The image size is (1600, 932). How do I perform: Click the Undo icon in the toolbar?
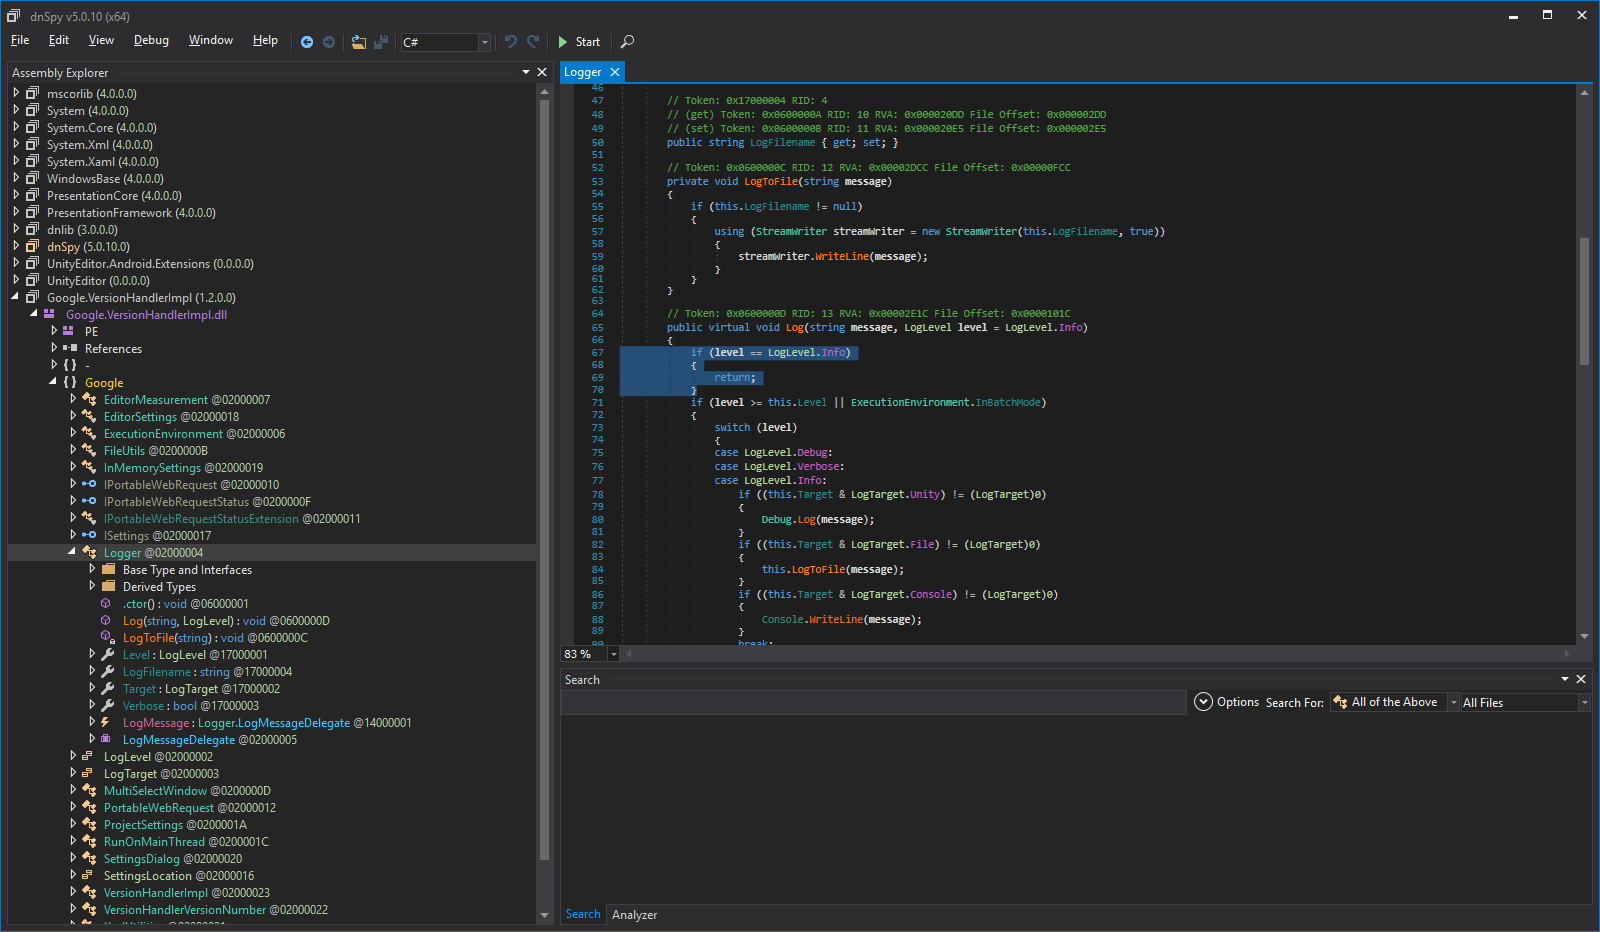(511, 42)
